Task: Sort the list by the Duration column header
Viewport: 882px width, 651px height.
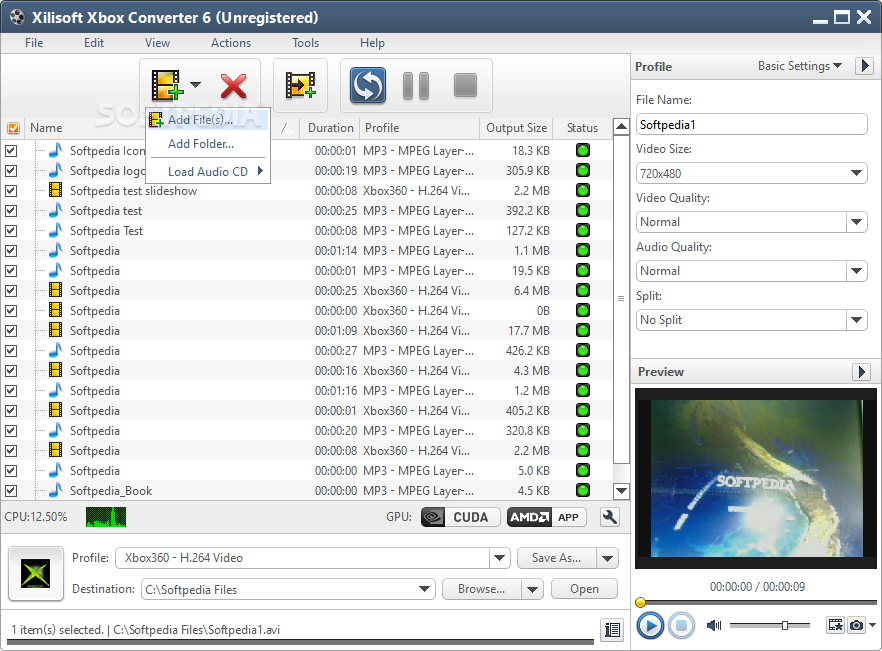Action: point(330,128)
